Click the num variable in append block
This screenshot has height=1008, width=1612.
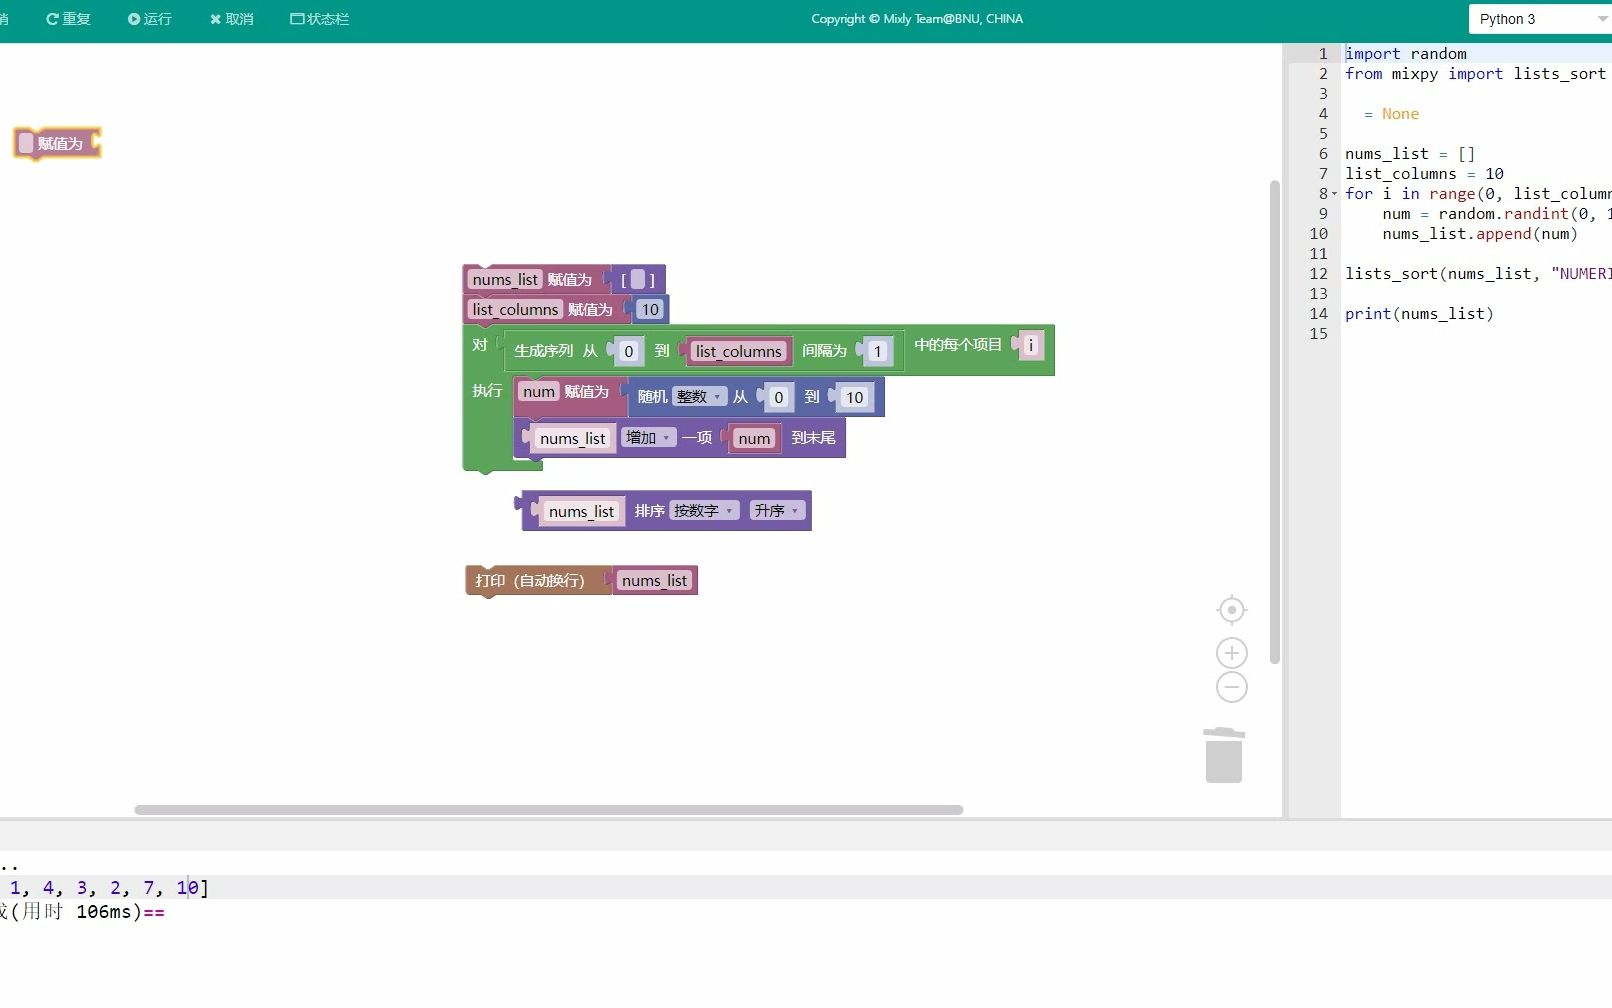(754, 438)
